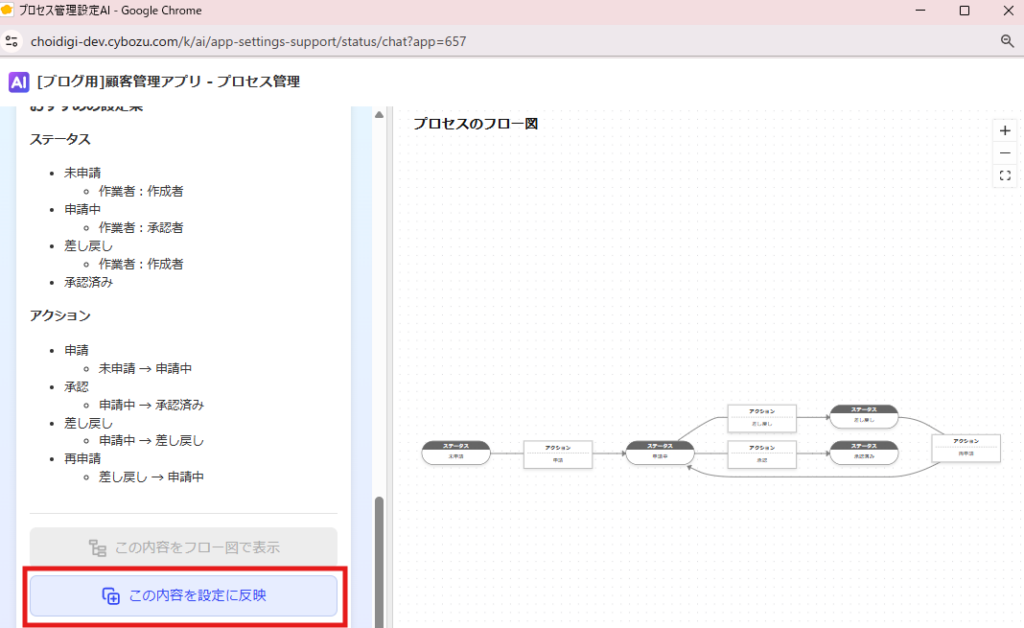This screenshot has width=1024, height=628.
Task: Select the 未申請 status node in diagram
Action: 456,453
